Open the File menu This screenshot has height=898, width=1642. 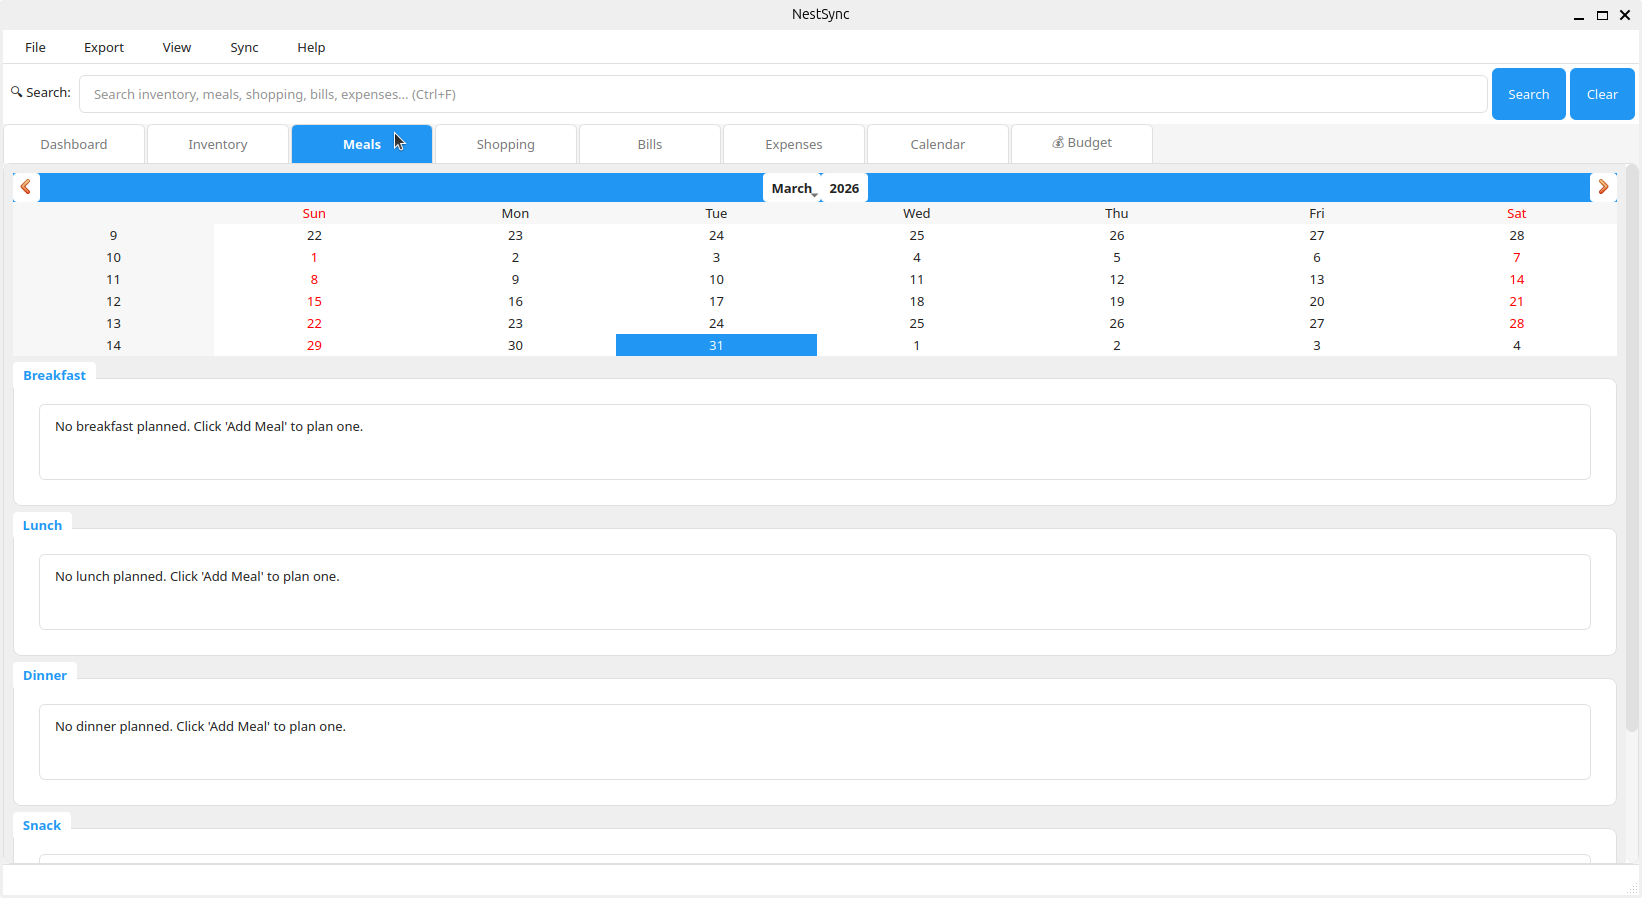[x=35, y=47]
